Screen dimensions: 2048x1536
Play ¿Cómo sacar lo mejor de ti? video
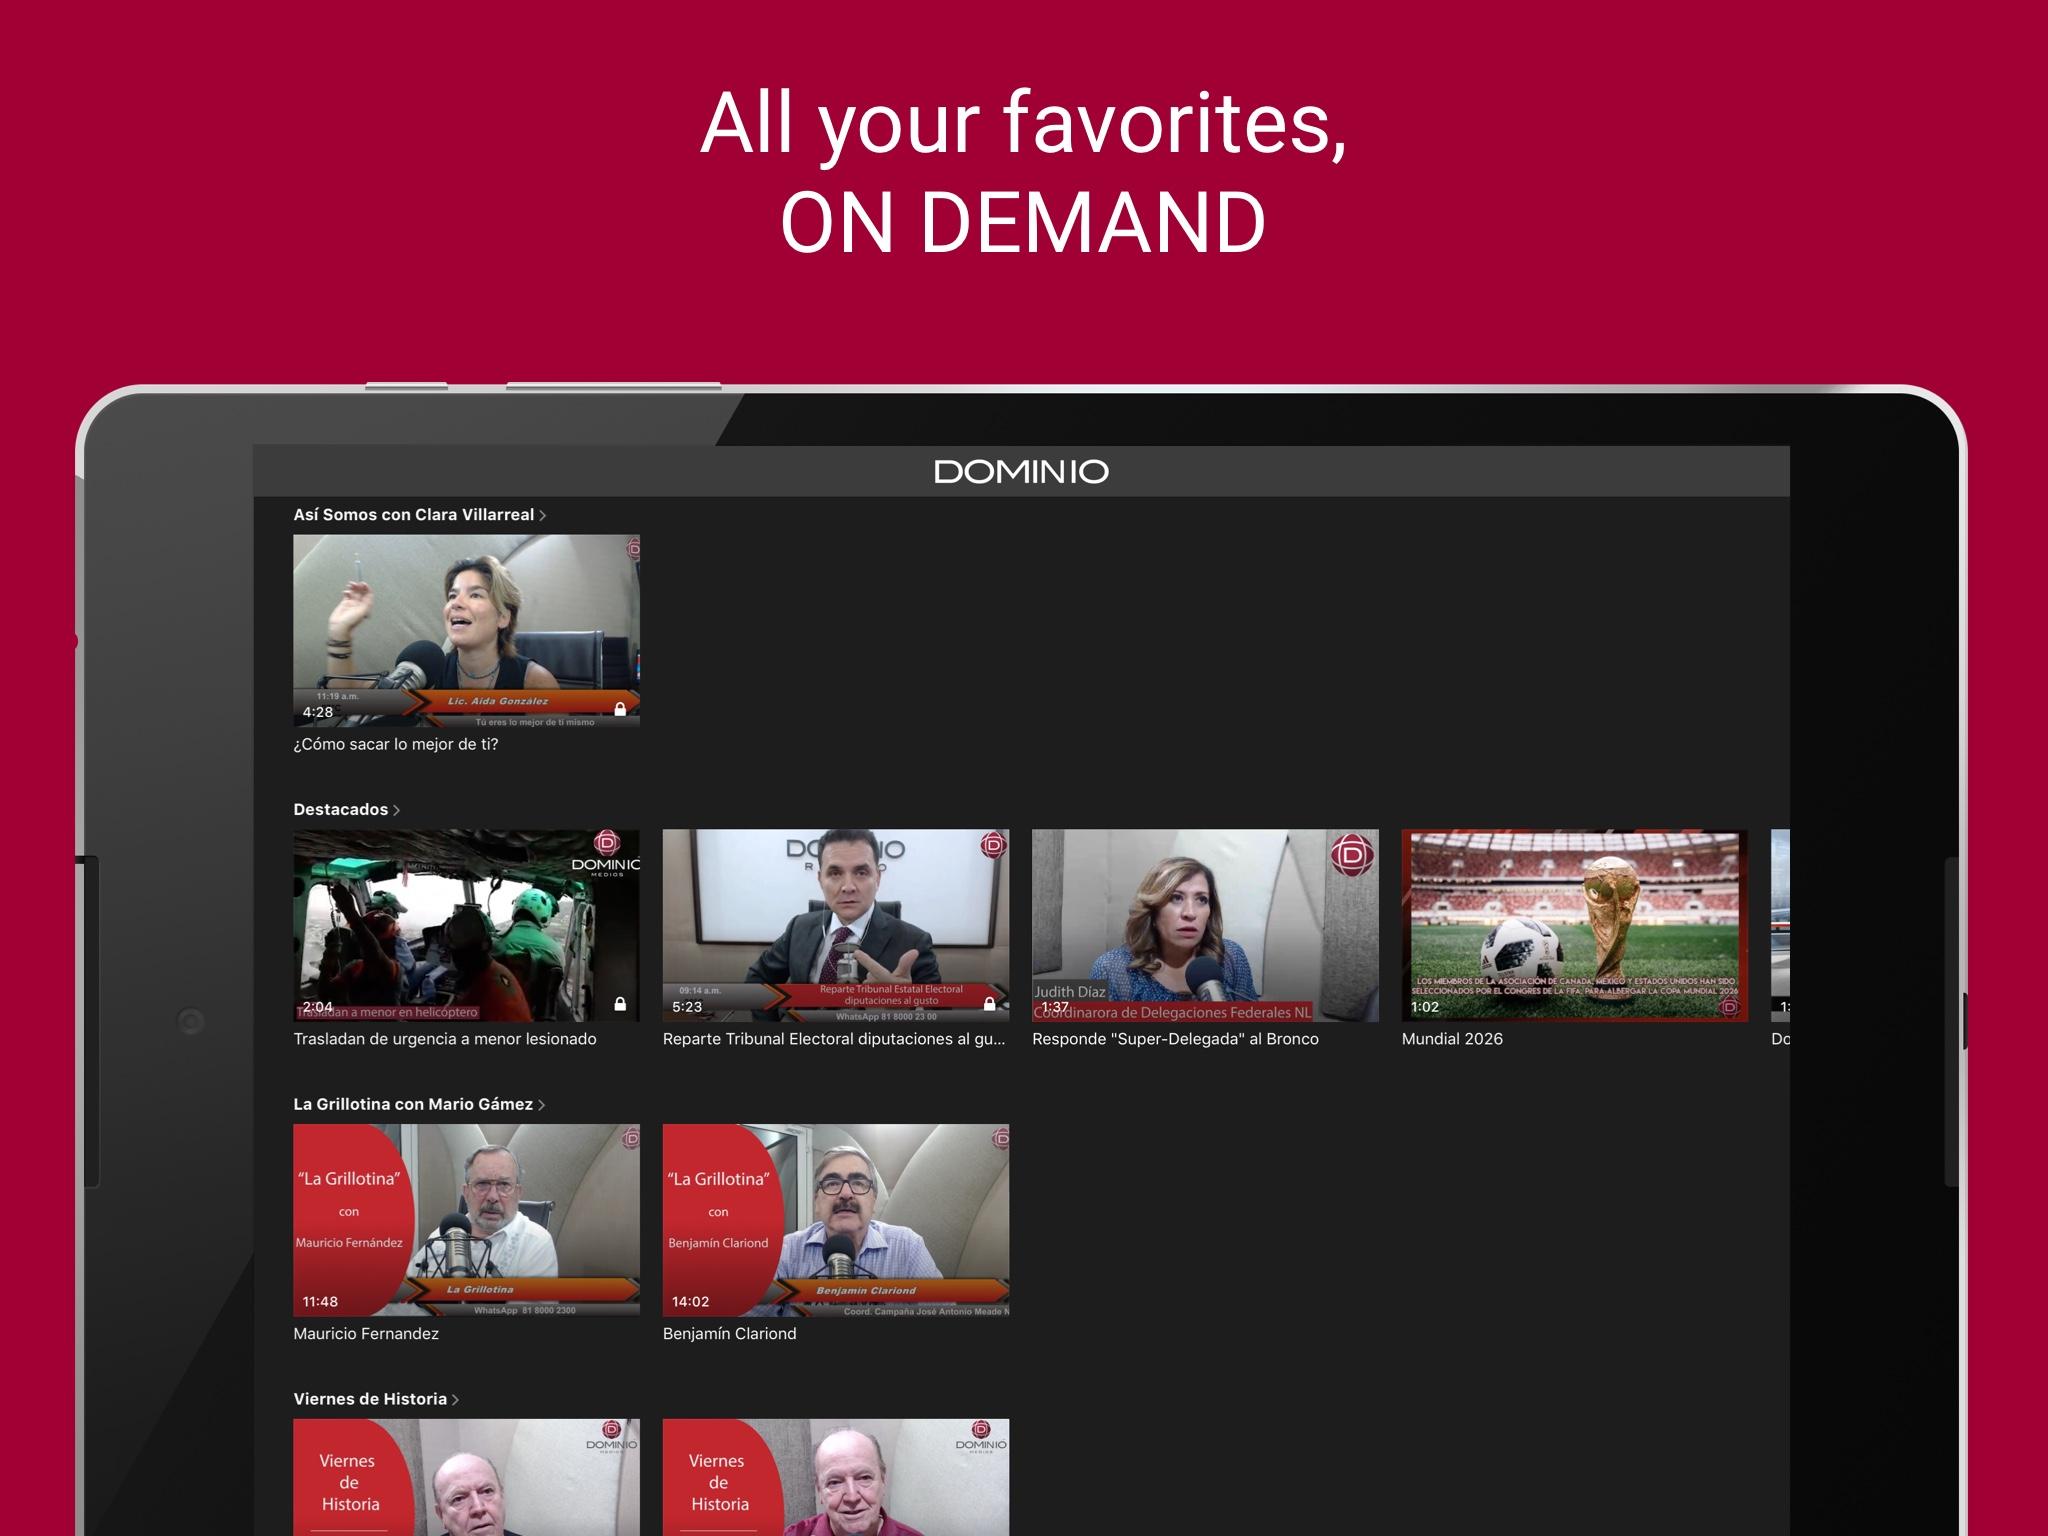466,630
